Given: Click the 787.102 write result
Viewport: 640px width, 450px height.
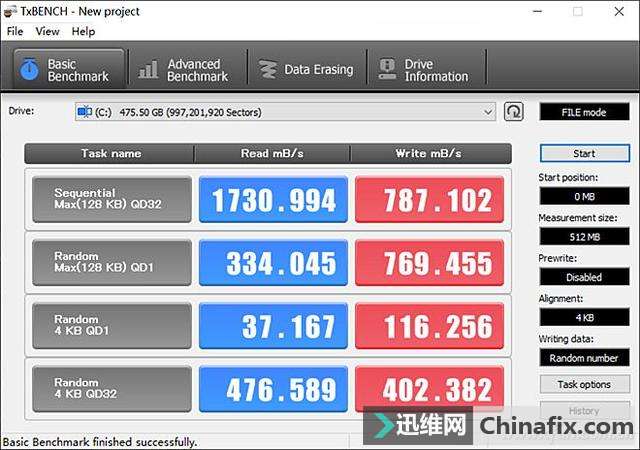Looking at the screenshot, I should coord(429,200).
